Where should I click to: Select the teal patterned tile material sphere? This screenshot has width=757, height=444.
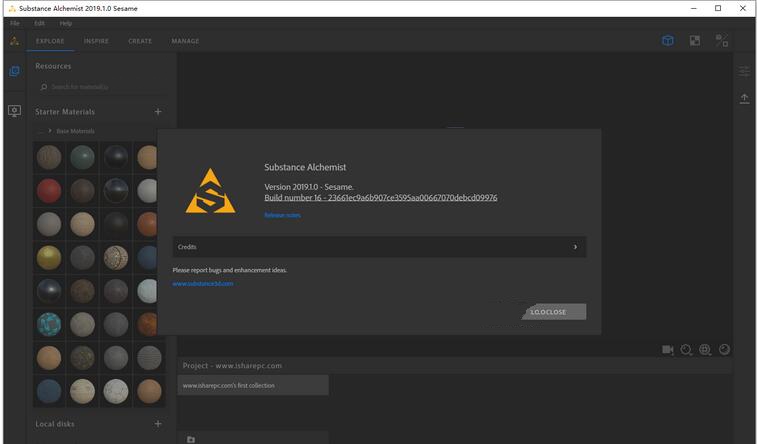pos(49,324)
